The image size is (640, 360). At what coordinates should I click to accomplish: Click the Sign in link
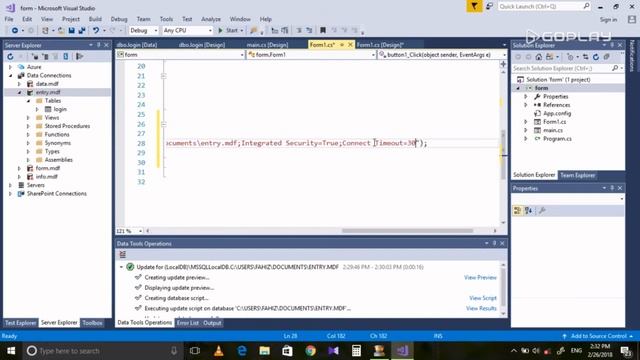coord(608,20)
